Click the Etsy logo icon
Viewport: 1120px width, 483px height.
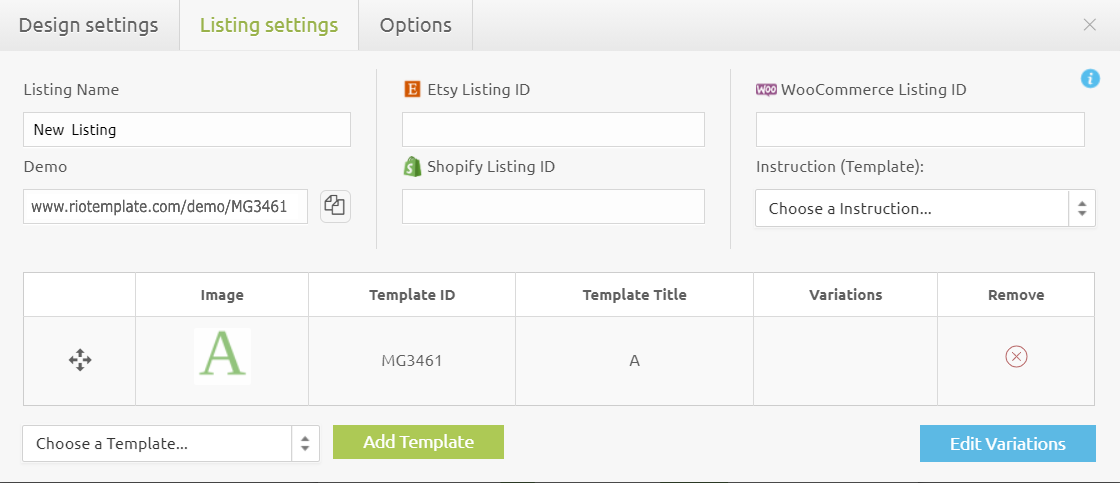click(x=412, y=90)
